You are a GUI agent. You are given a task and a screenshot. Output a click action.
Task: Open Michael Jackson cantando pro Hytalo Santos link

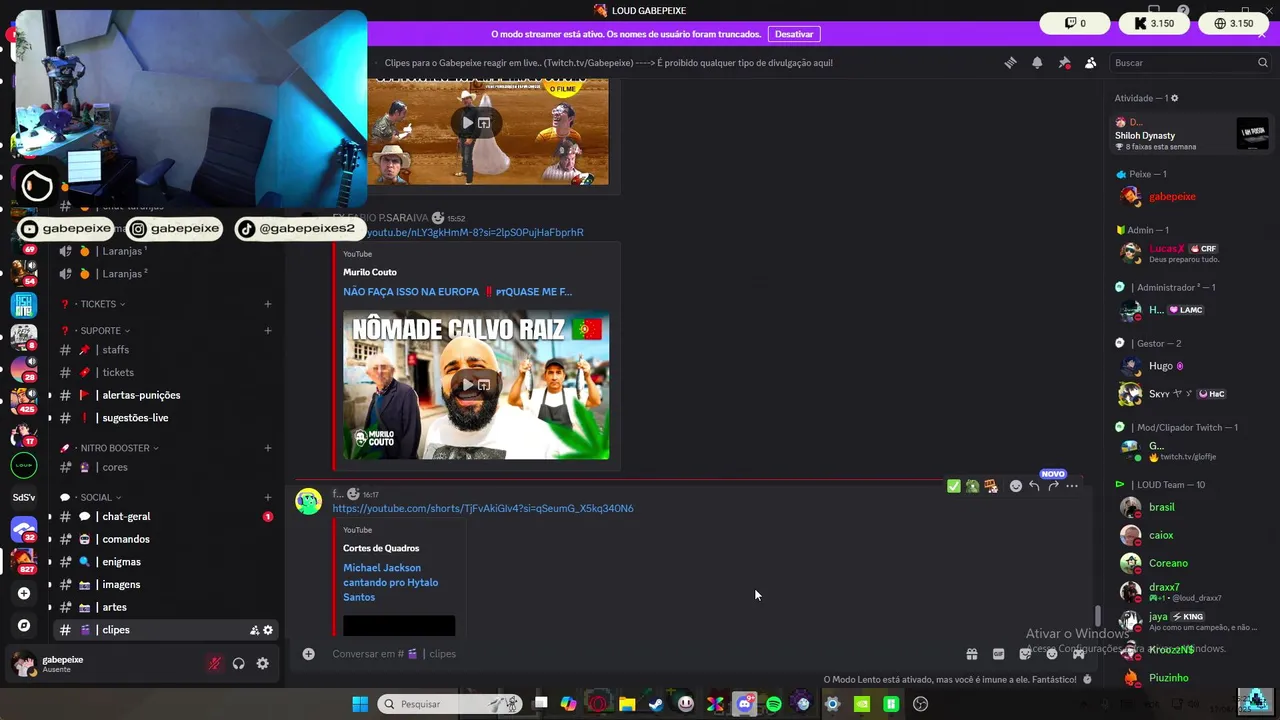(x=391, y=582)
